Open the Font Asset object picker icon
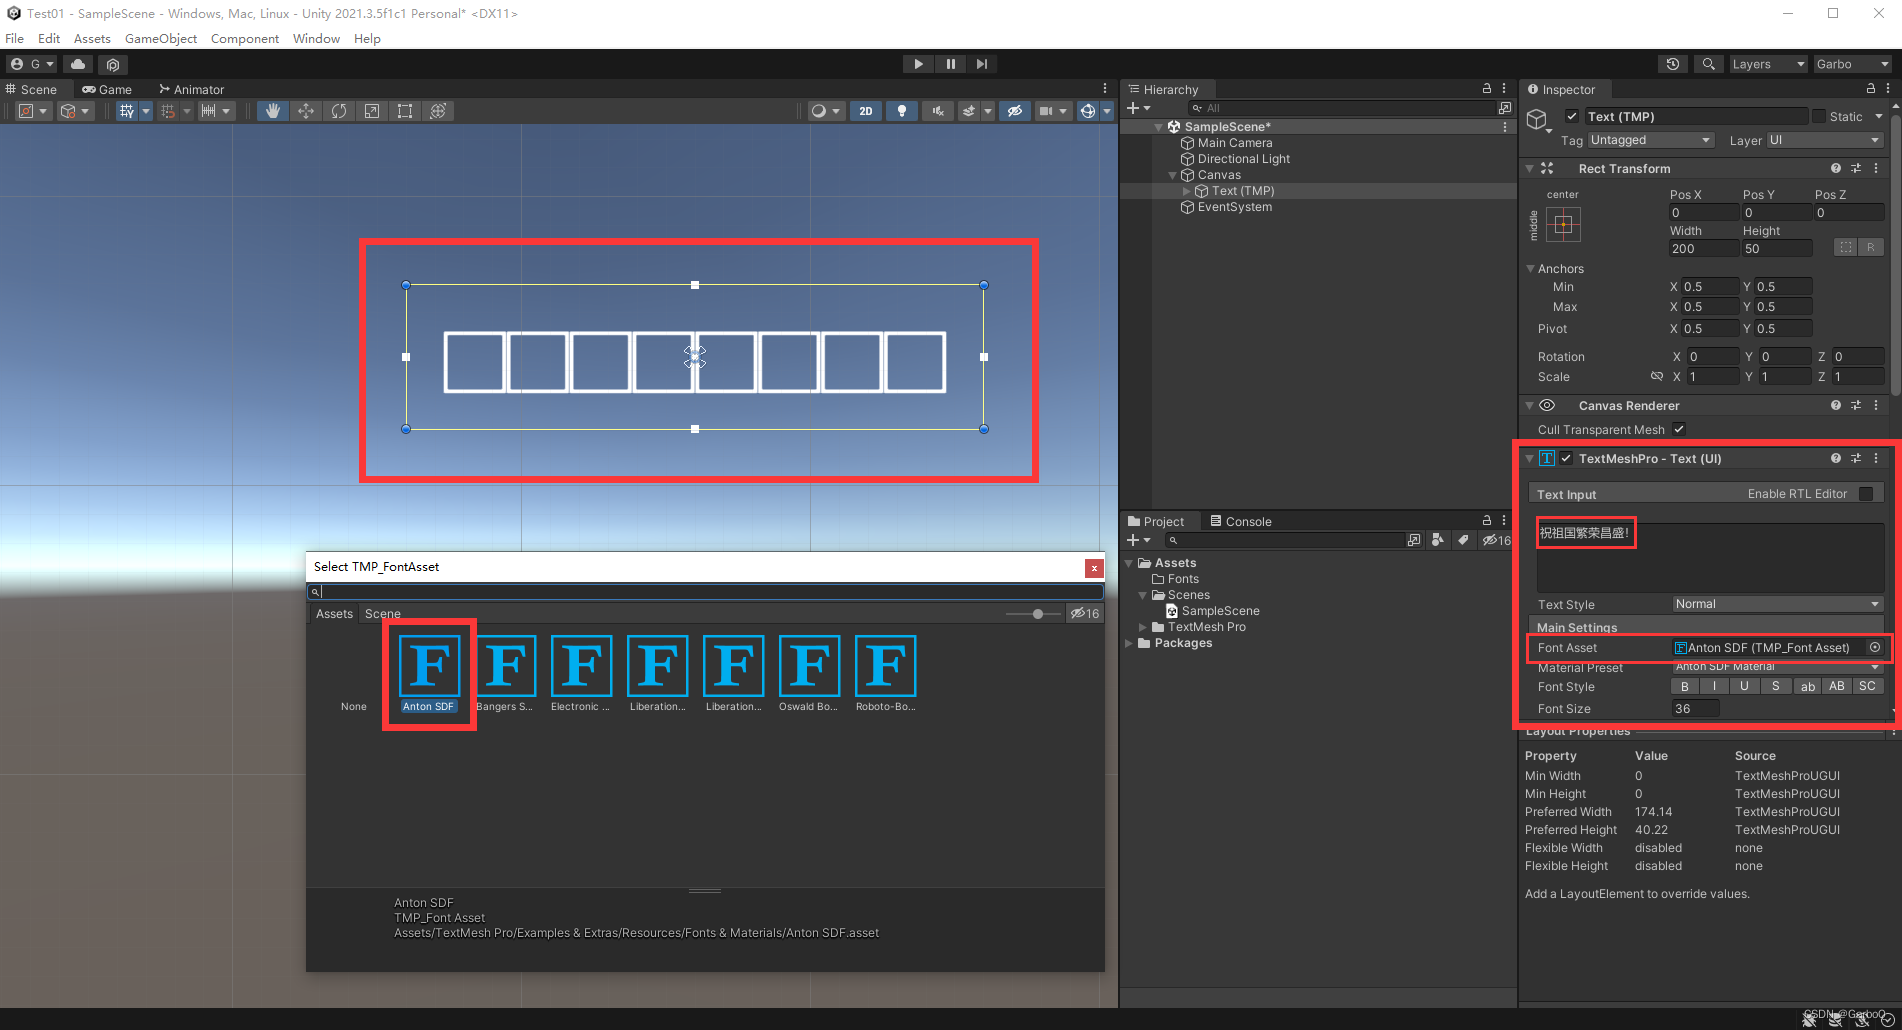 coord(1875,647)
